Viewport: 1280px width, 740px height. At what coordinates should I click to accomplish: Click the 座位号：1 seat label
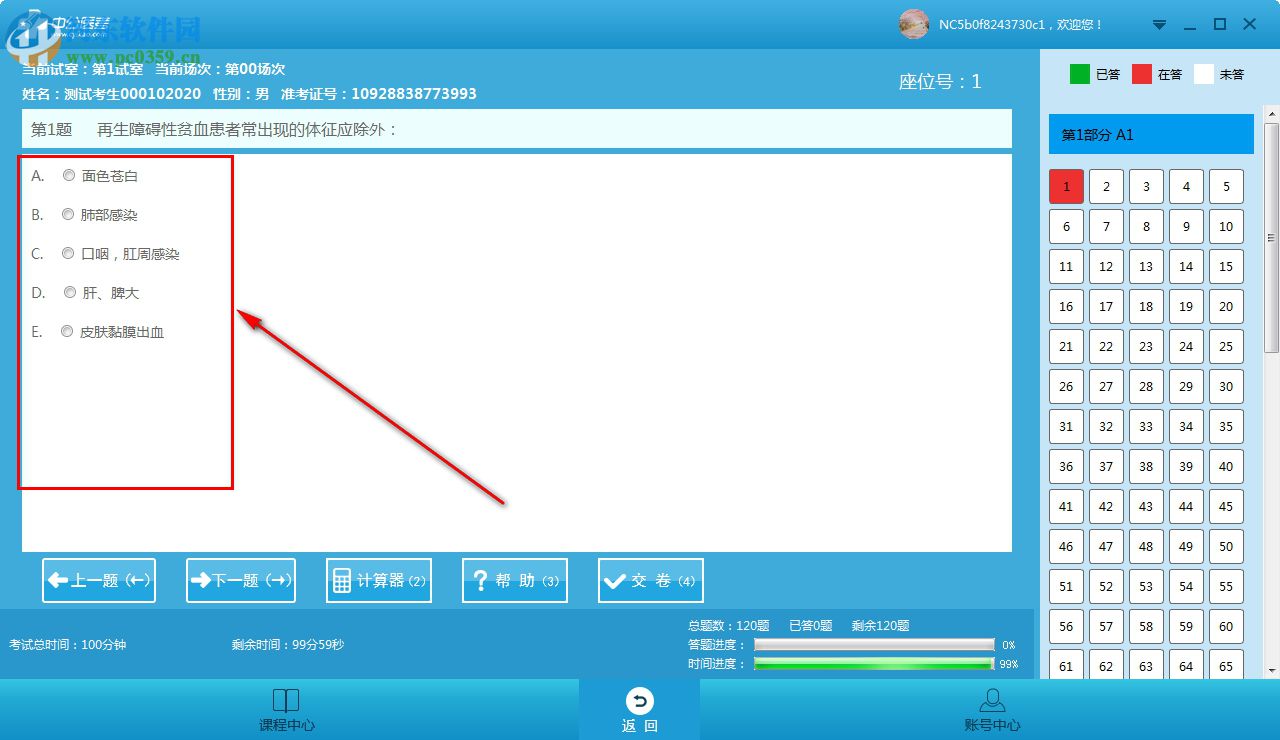(x=940, y=82)
